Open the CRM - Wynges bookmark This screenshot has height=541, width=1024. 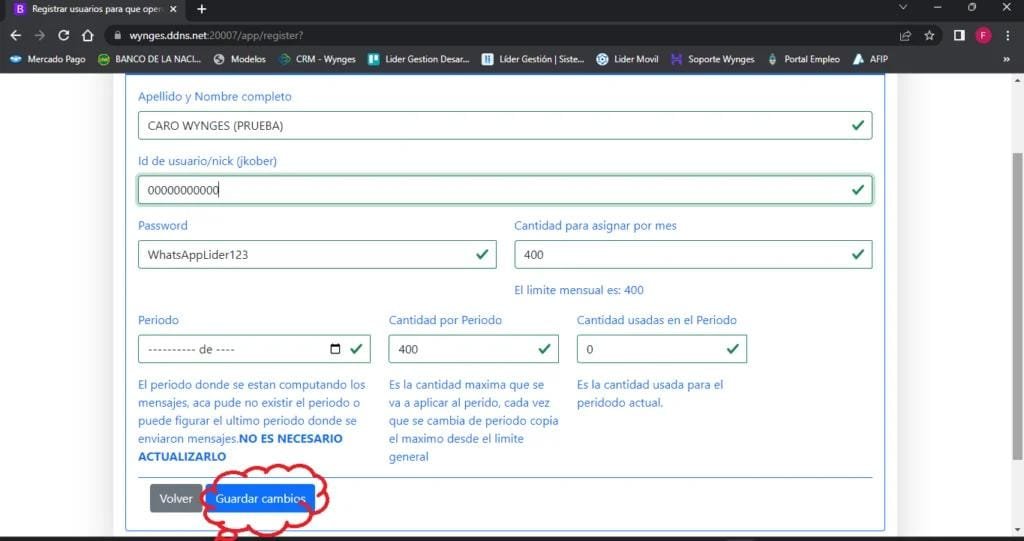coord(317,59)
